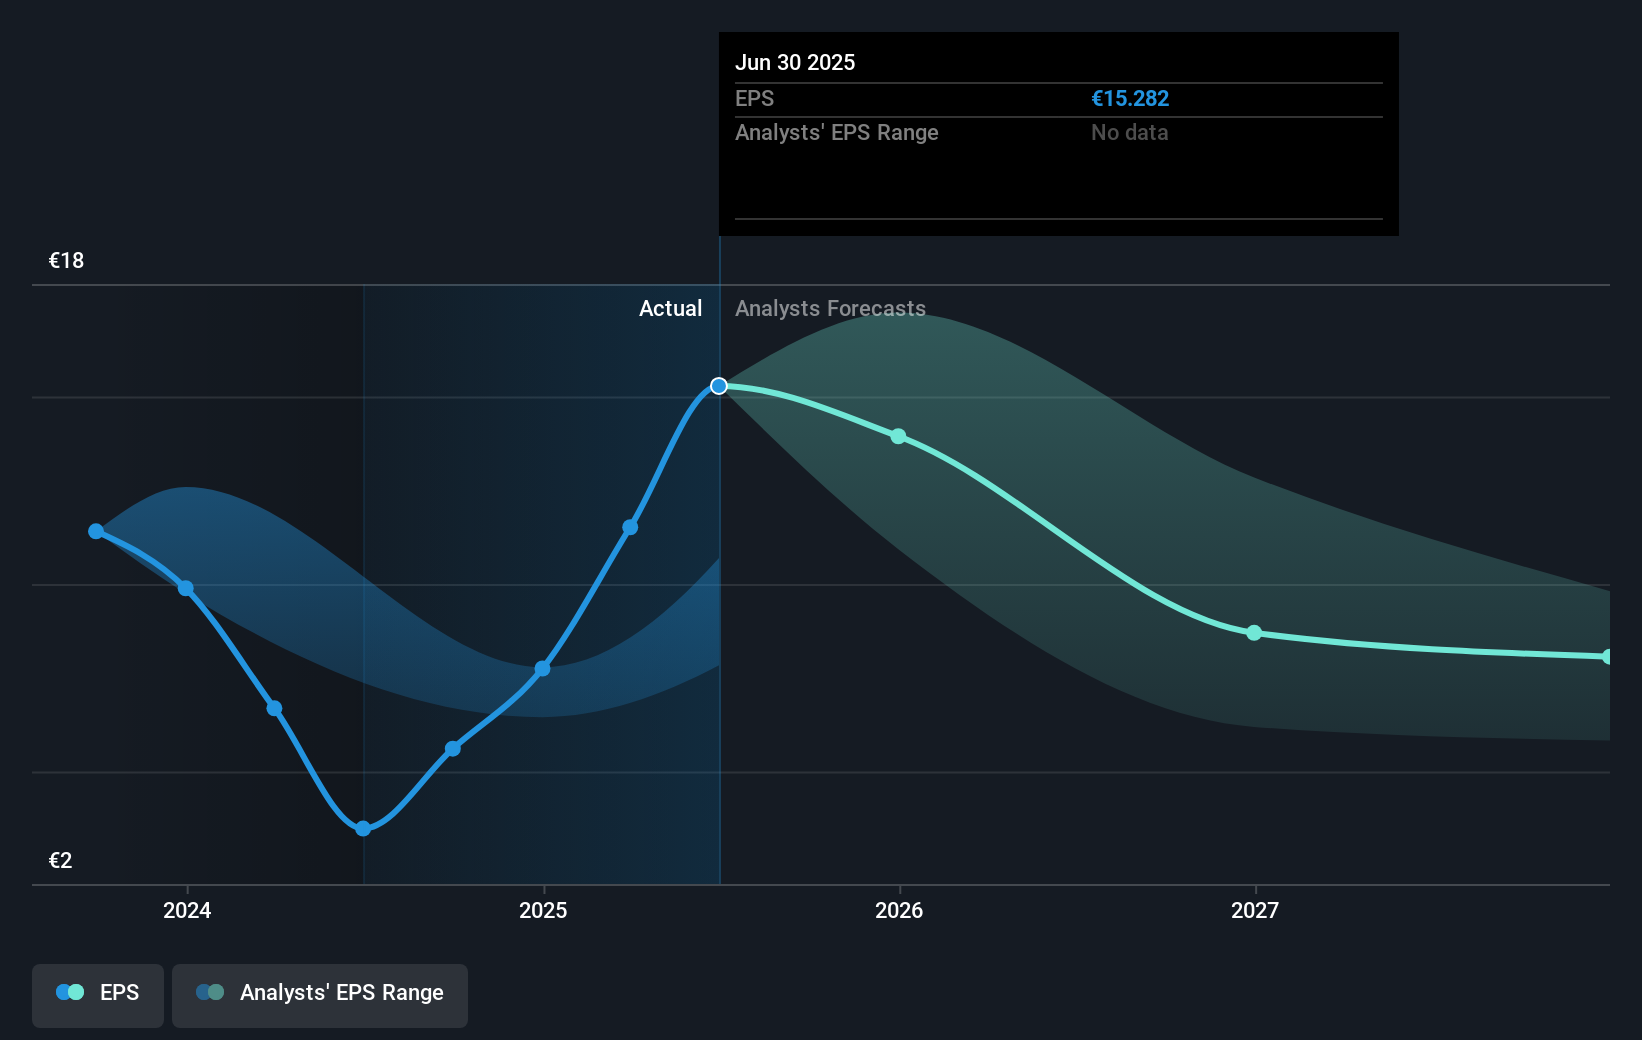This screenshot has height=1040, width=1642.
Task: Switch to the Actual section of the chart
Action: (x=670, y=308)
